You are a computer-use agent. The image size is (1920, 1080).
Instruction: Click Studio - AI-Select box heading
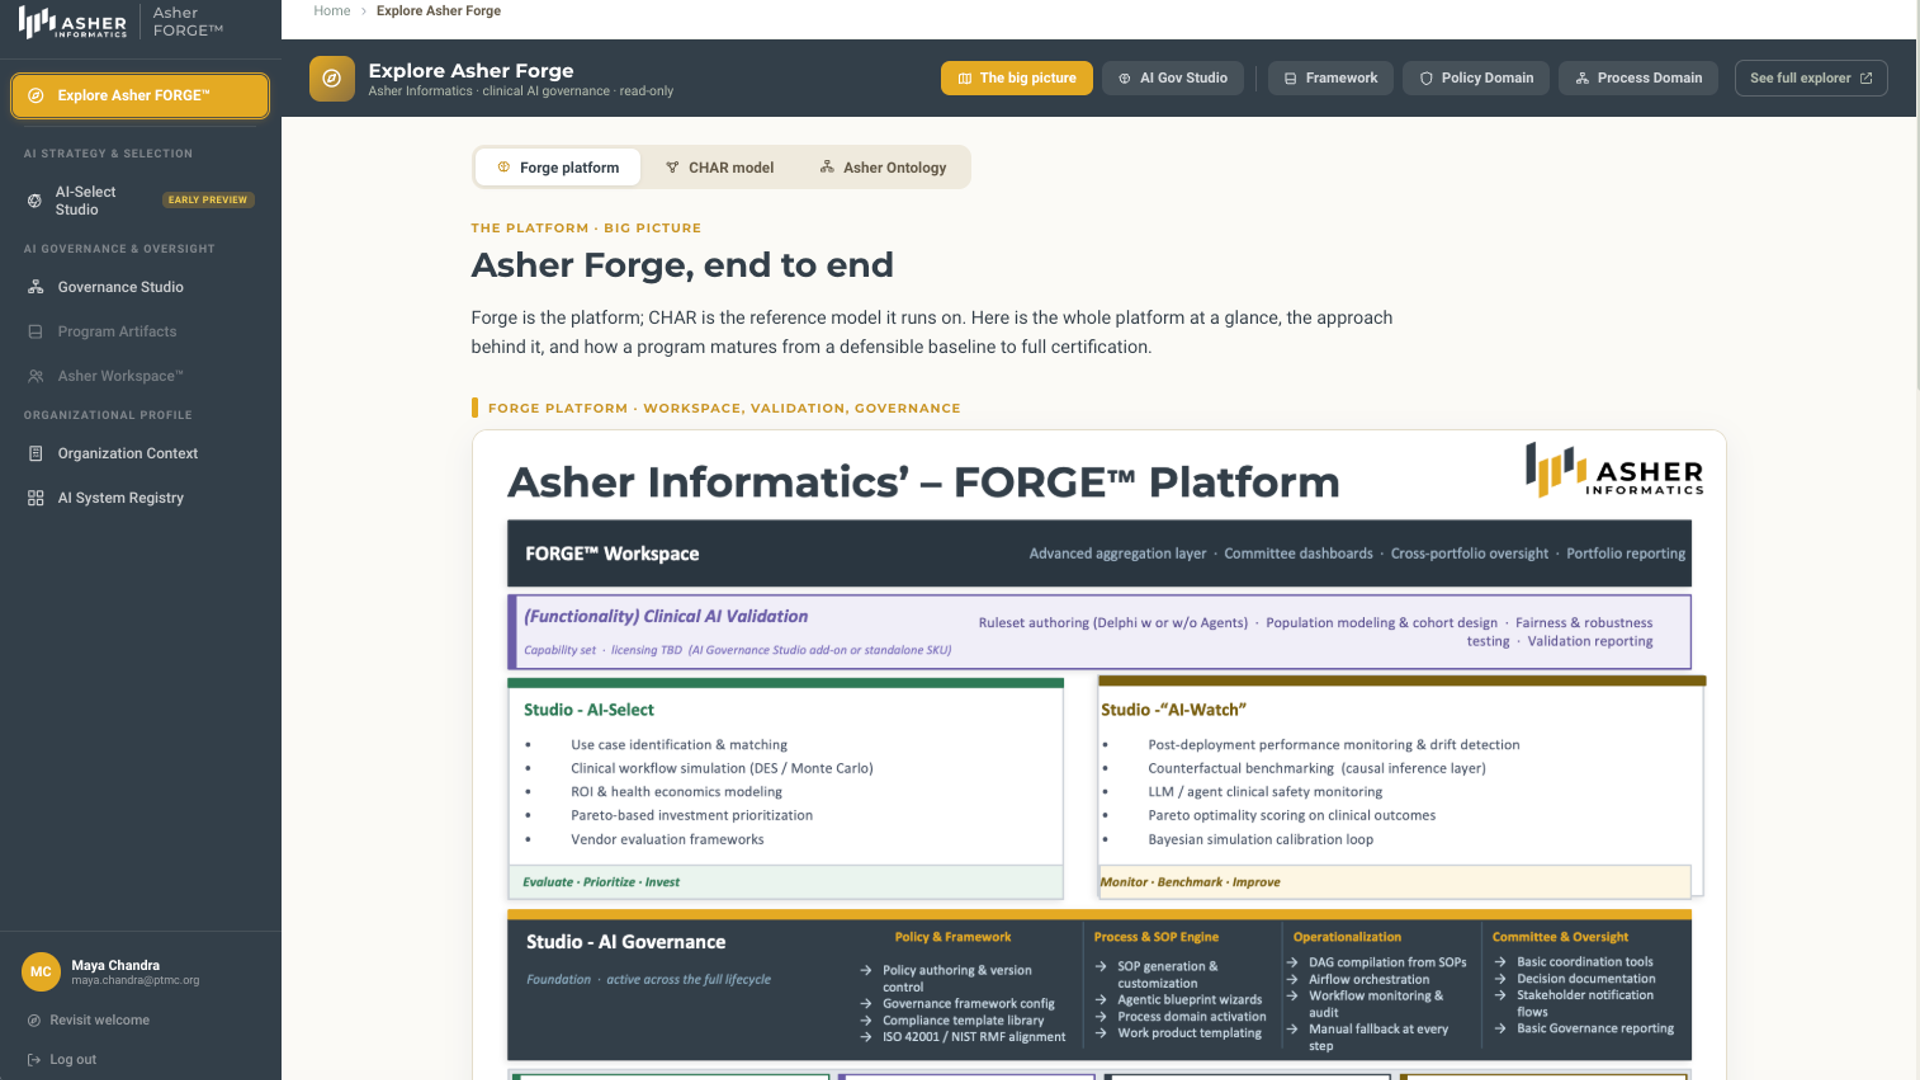pyautogui.click(x=588, y=709)
